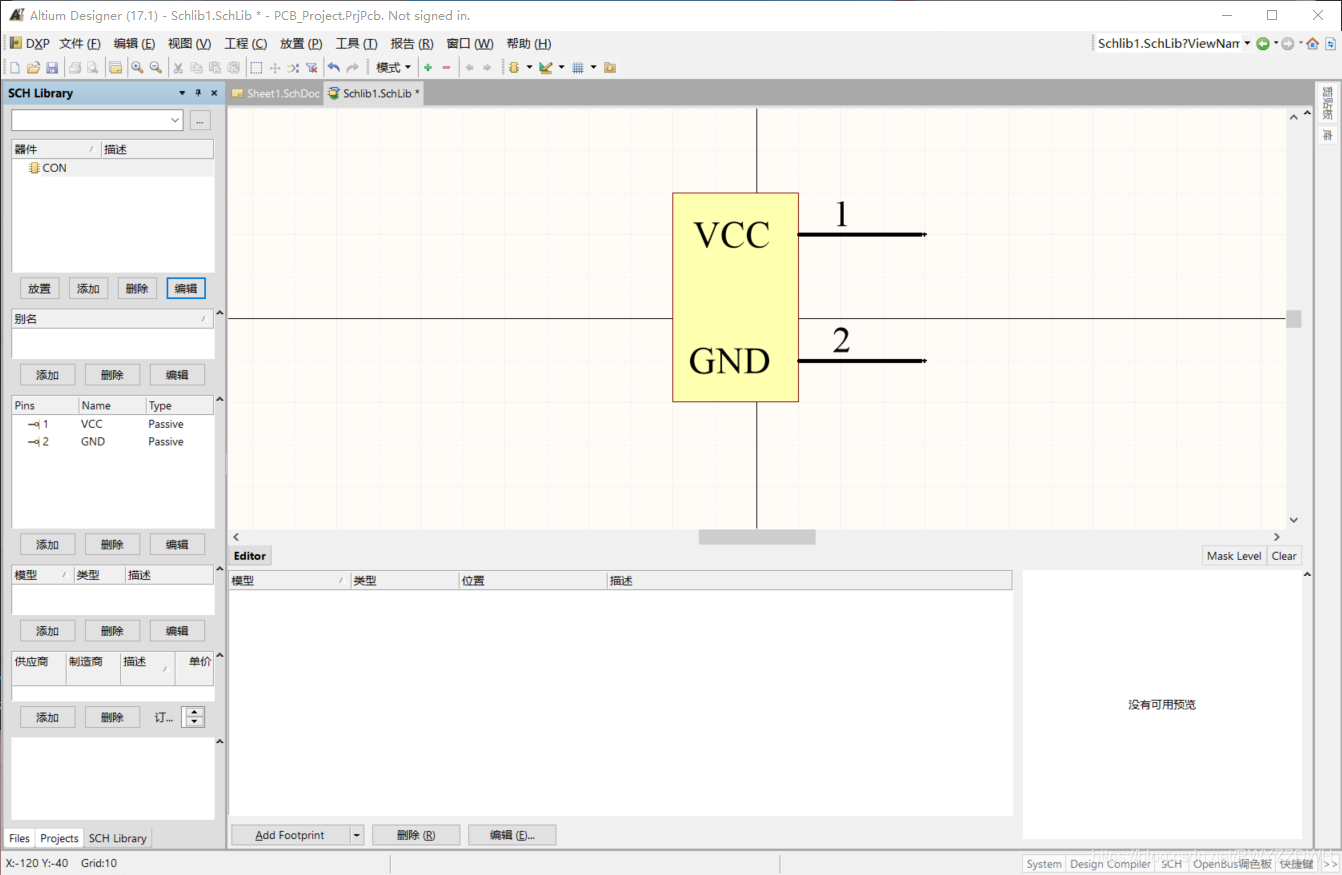Screen dimensions: 1342x875
Task: Open the SCH Library panel options arrow
Action: pos(182,93)
